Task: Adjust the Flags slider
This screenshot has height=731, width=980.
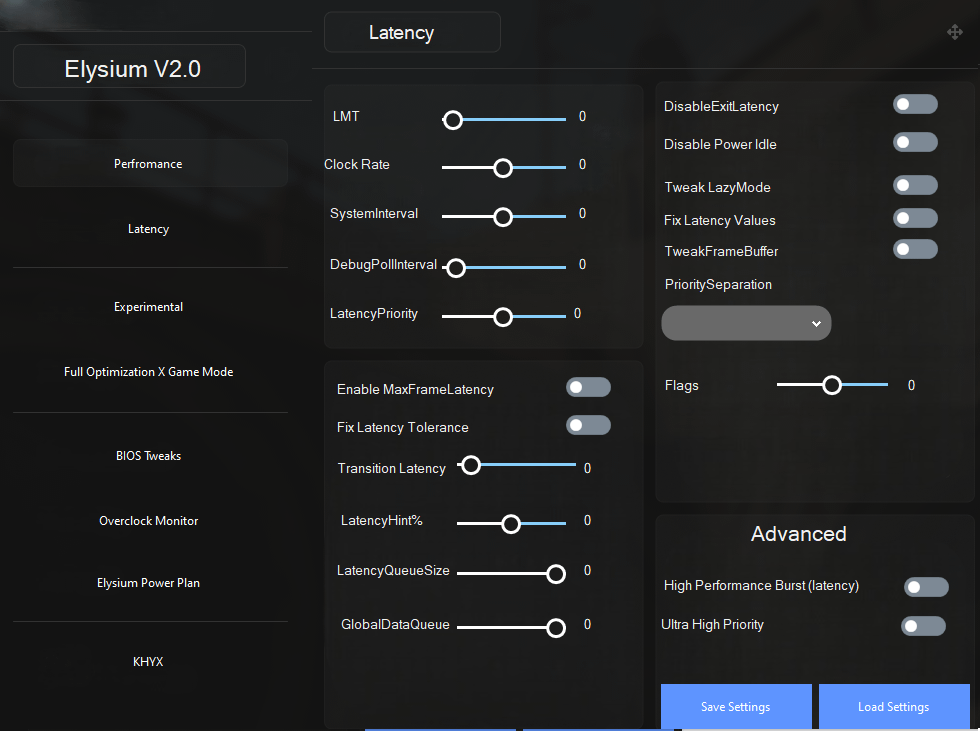Action: pyautogui.click(x=831, y=384)
